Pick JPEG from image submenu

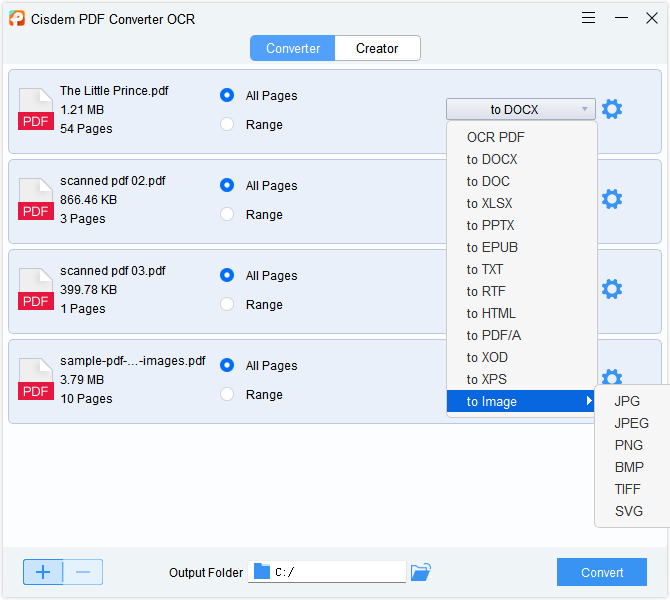(632, 423)
